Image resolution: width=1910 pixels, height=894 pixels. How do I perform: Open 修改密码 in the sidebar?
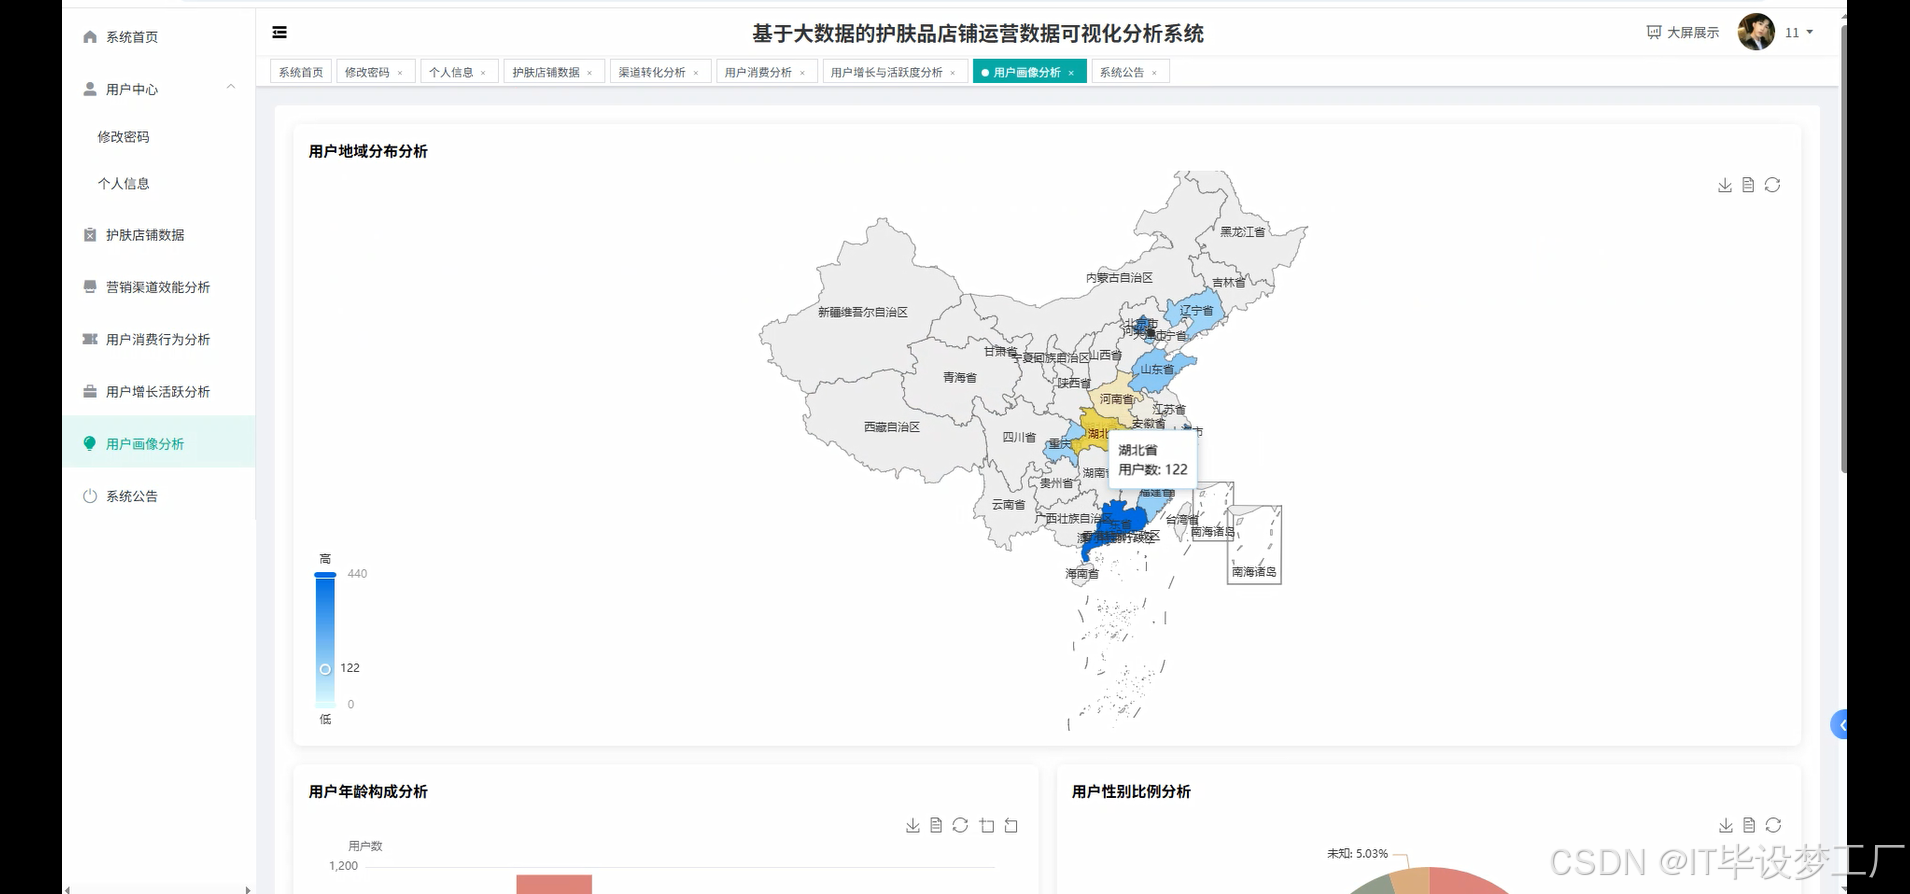click(158, 137)
